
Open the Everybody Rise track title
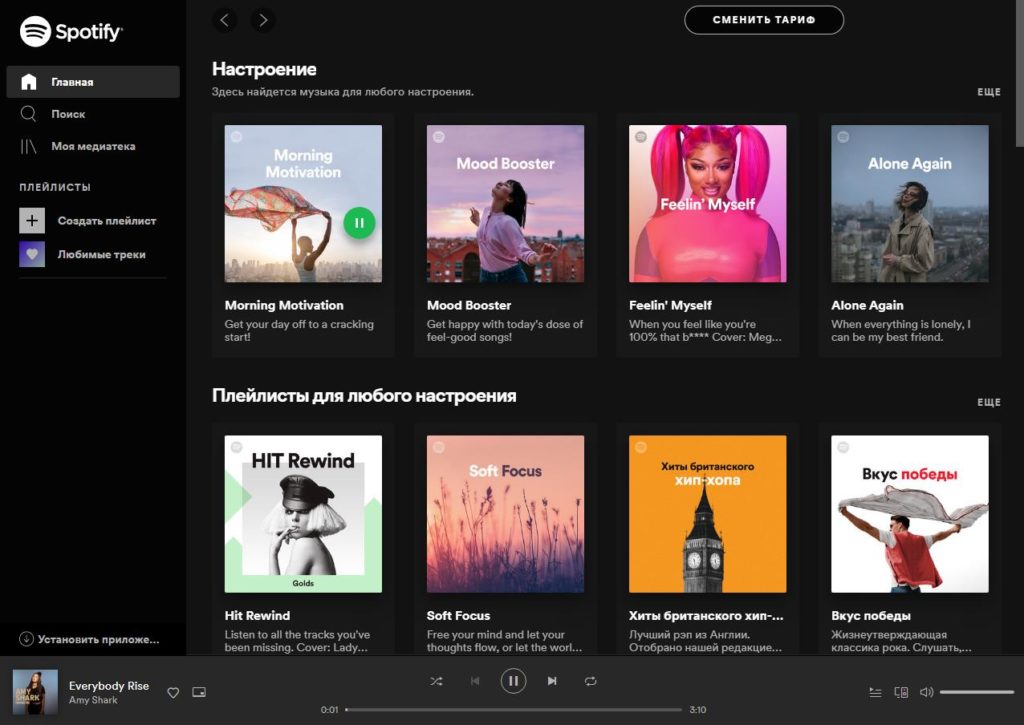109,686
